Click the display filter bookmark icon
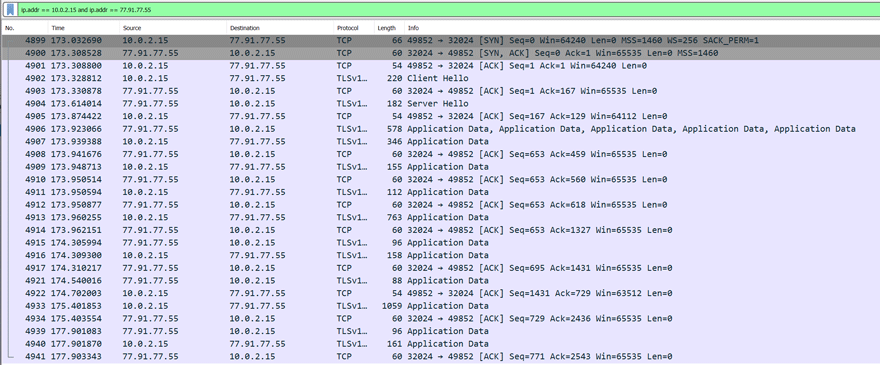 click(x=10, y=10)
